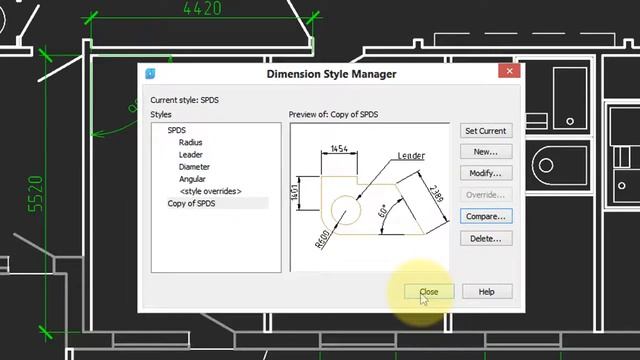This screenshot has width=640, height=360.
Task: Click the Delete... button
Action: (x=486, y=238)
